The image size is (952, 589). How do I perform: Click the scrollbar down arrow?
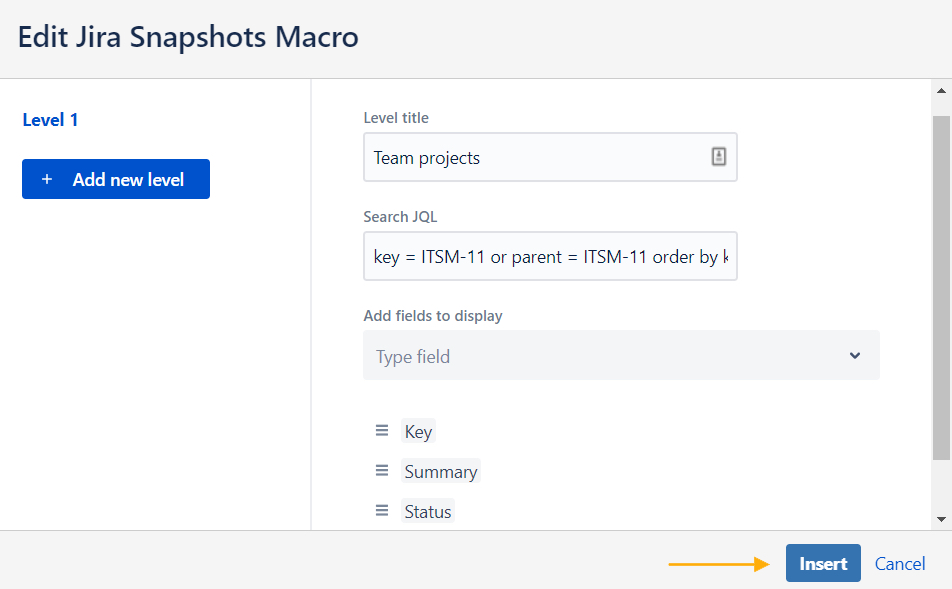tap(941, 519)
